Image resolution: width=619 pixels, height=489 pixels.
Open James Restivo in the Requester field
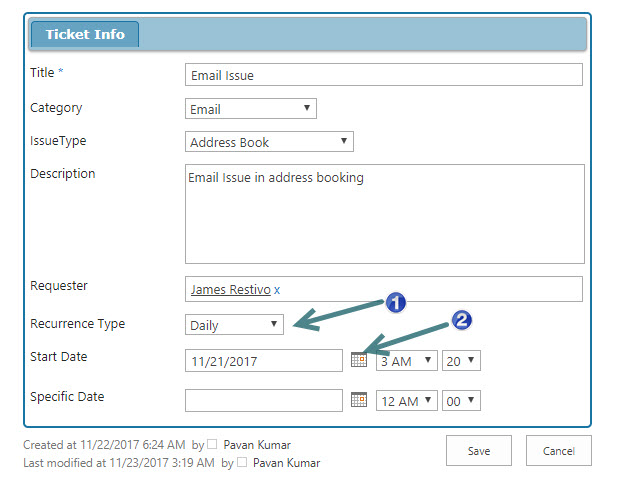click(230, 290)
